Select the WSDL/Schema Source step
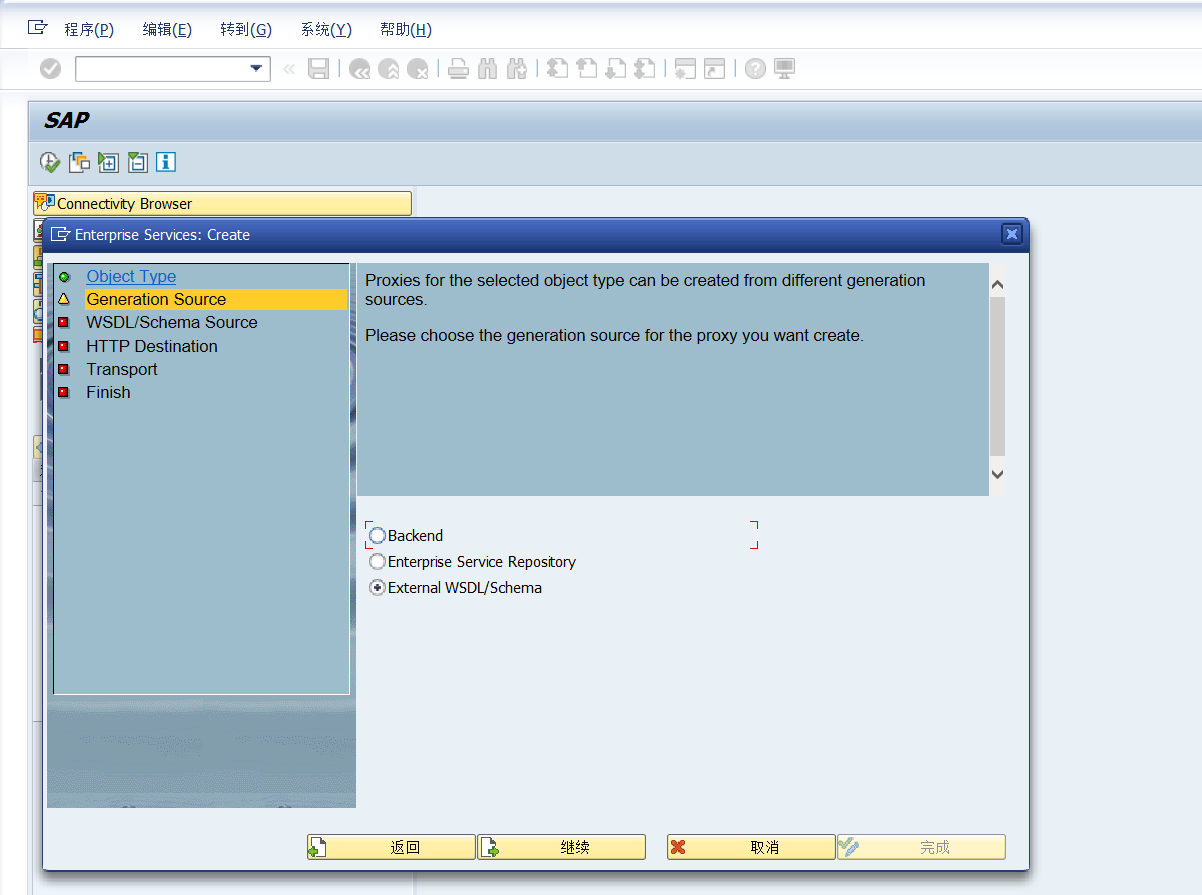Viewport: 1202px width, 895px height. coord(172,322)
